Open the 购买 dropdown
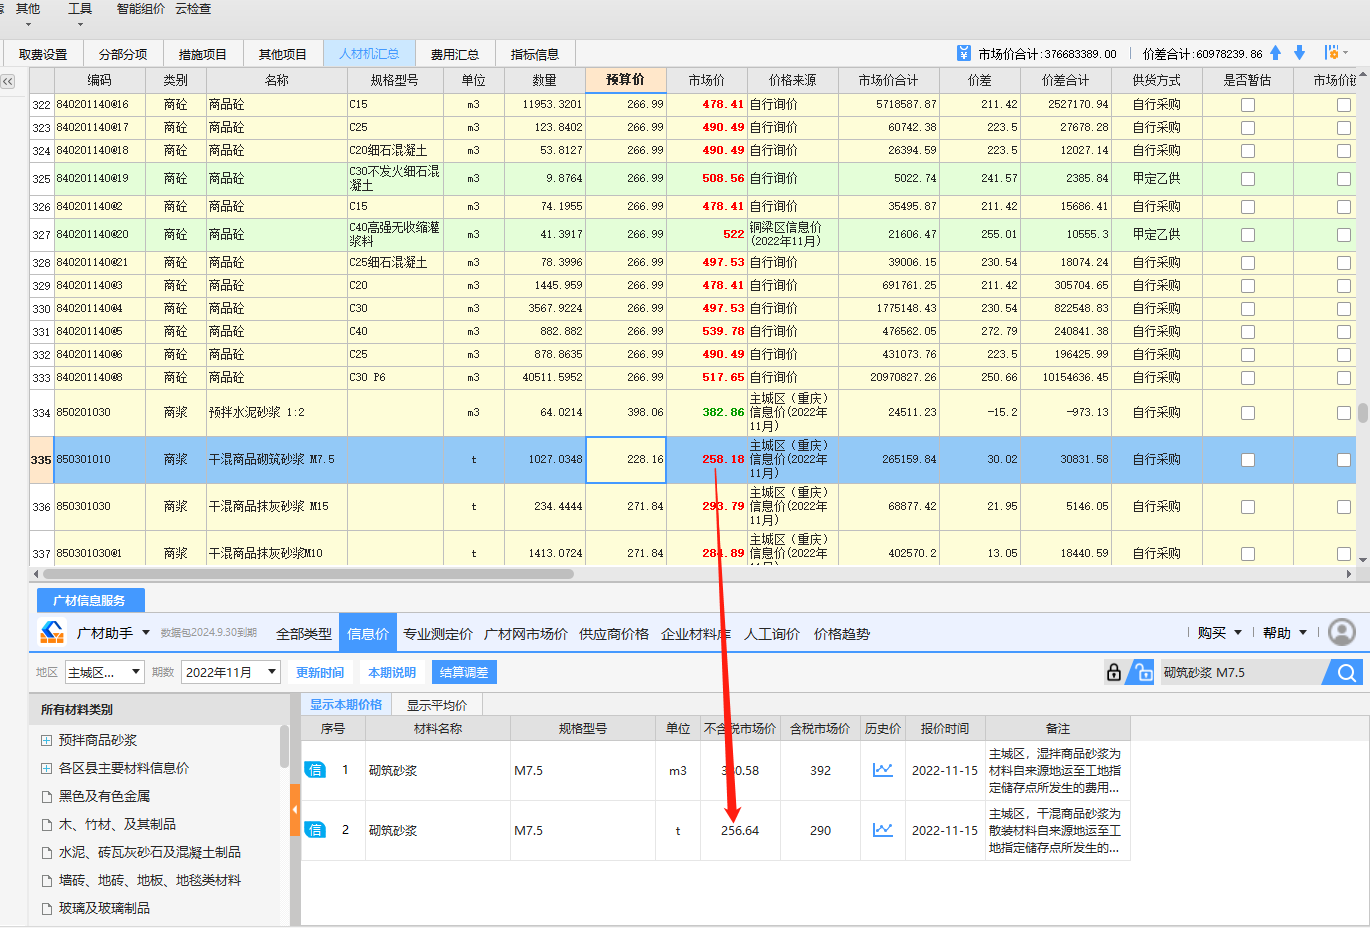The height and width of the screenshot is (928, 1370). click(1219, 632)
